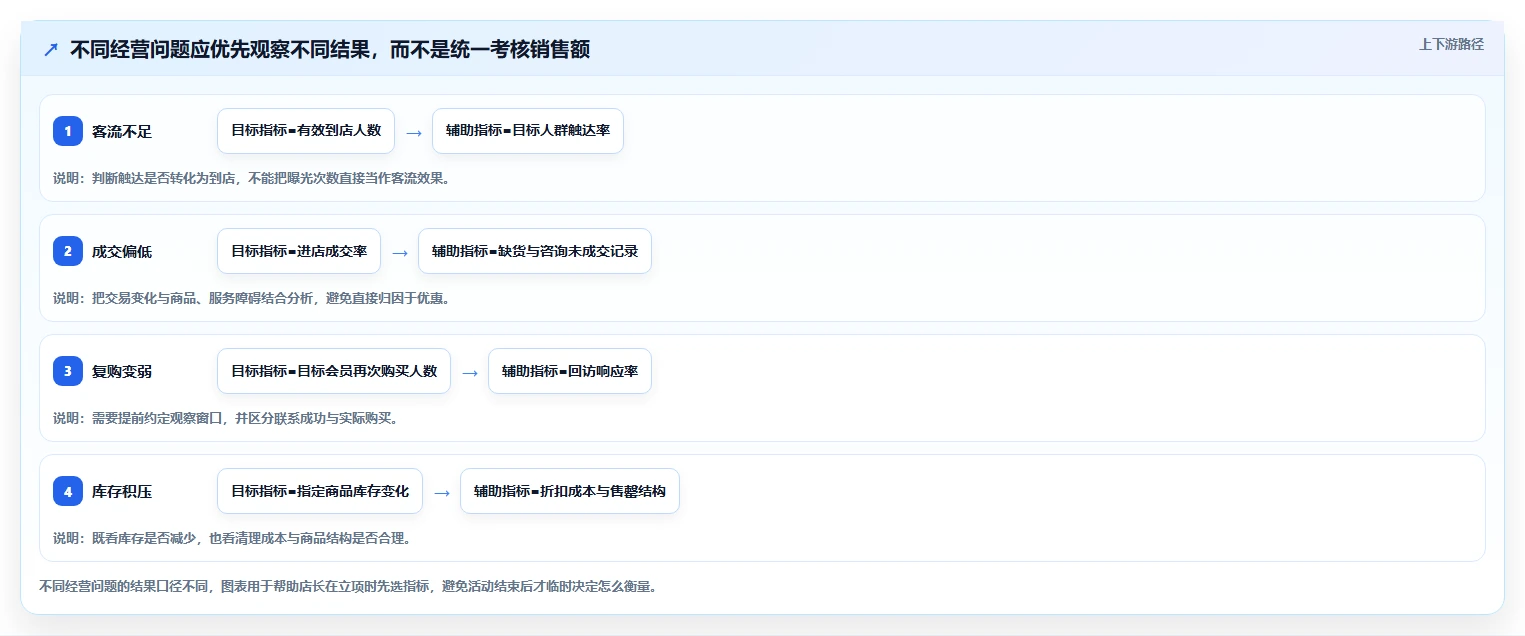The image size is (1525, 636).
Task: Click the number 3 badge for 复购变弱
Action: [x=68, y=371]
